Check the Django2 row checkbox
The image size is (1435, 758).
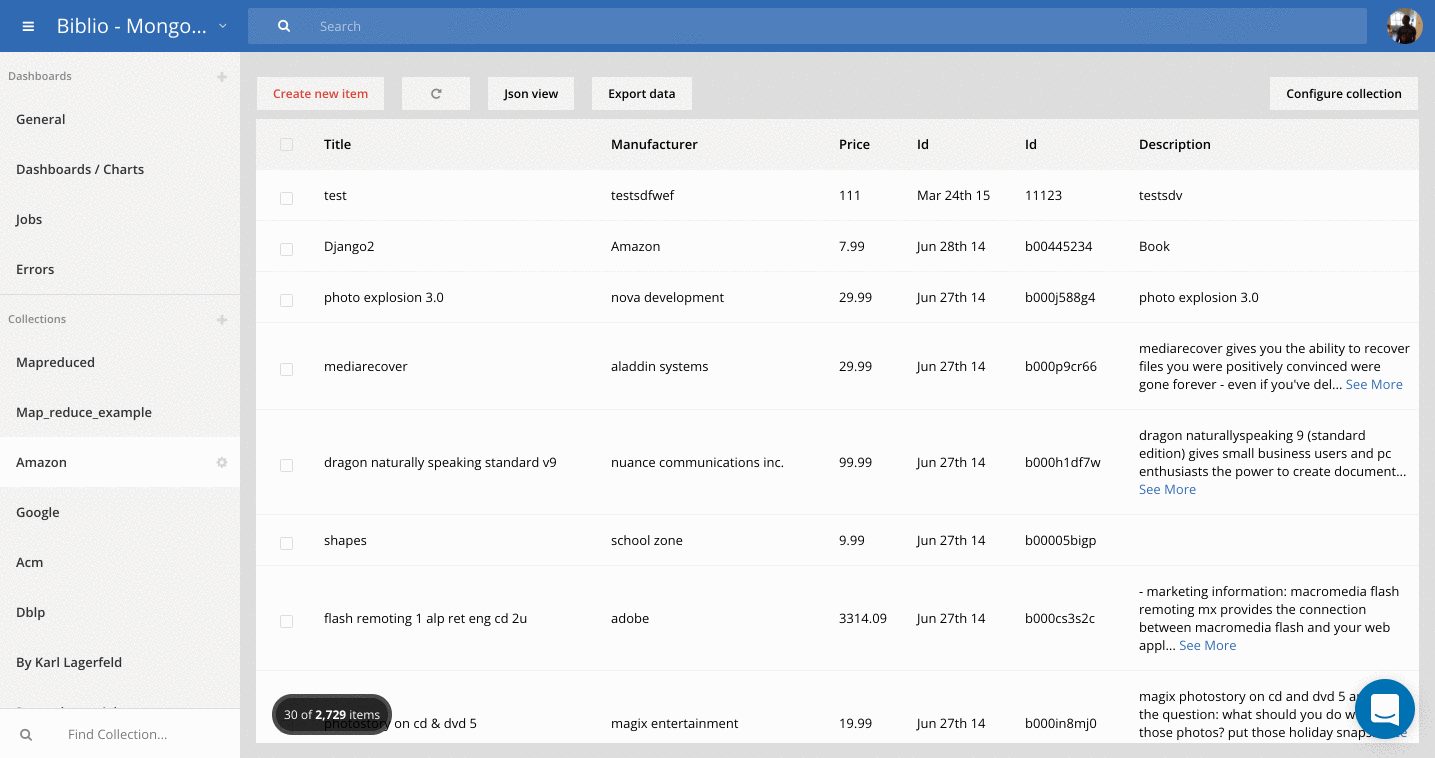point(287,249)
